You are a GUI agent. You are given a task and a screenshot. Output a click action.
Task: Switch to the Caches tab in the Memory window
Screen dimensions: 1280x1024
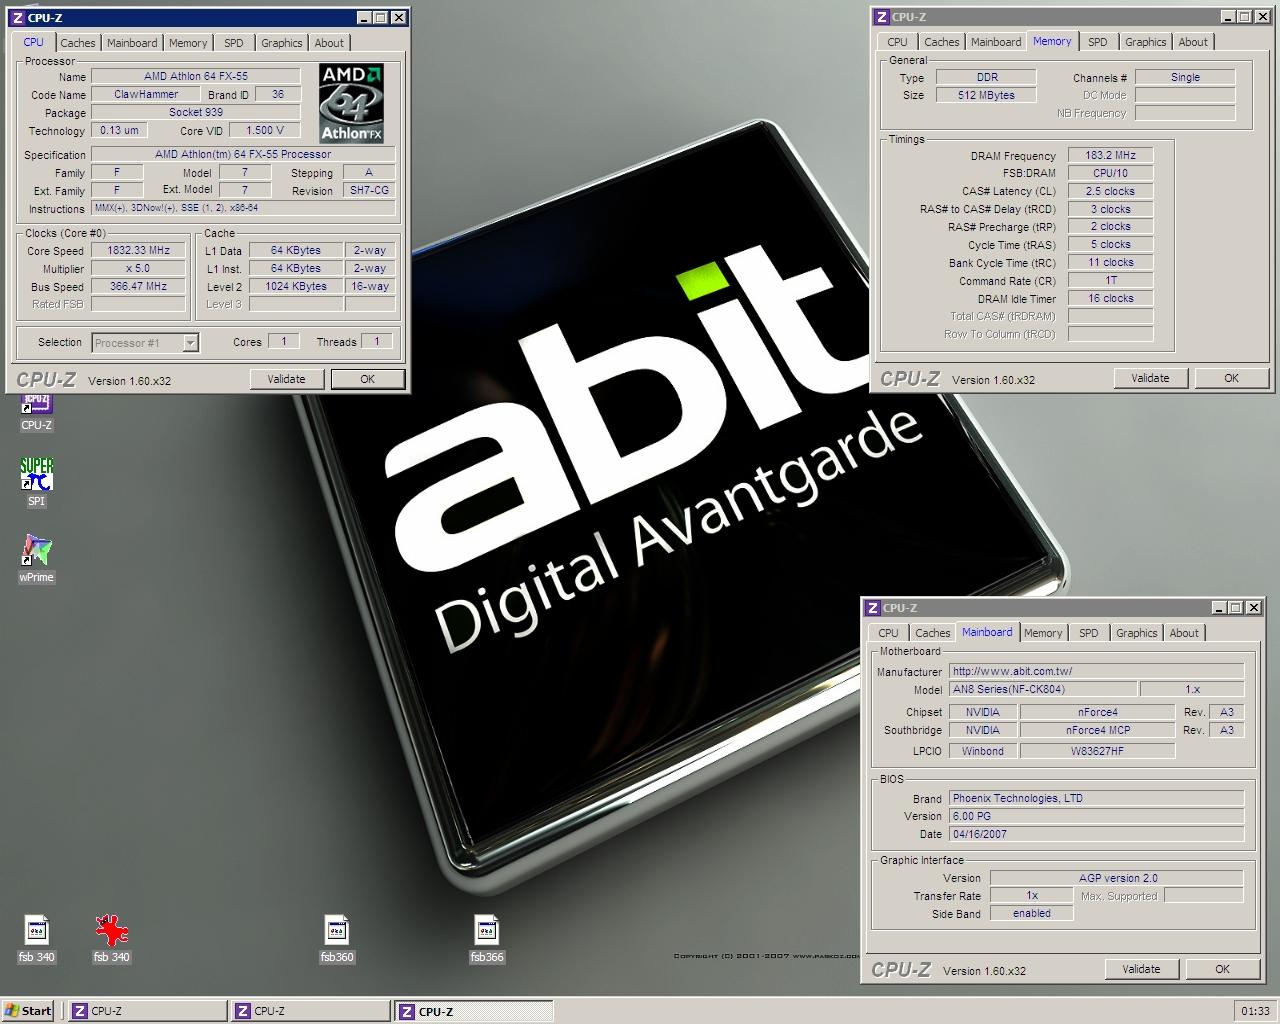941,42
